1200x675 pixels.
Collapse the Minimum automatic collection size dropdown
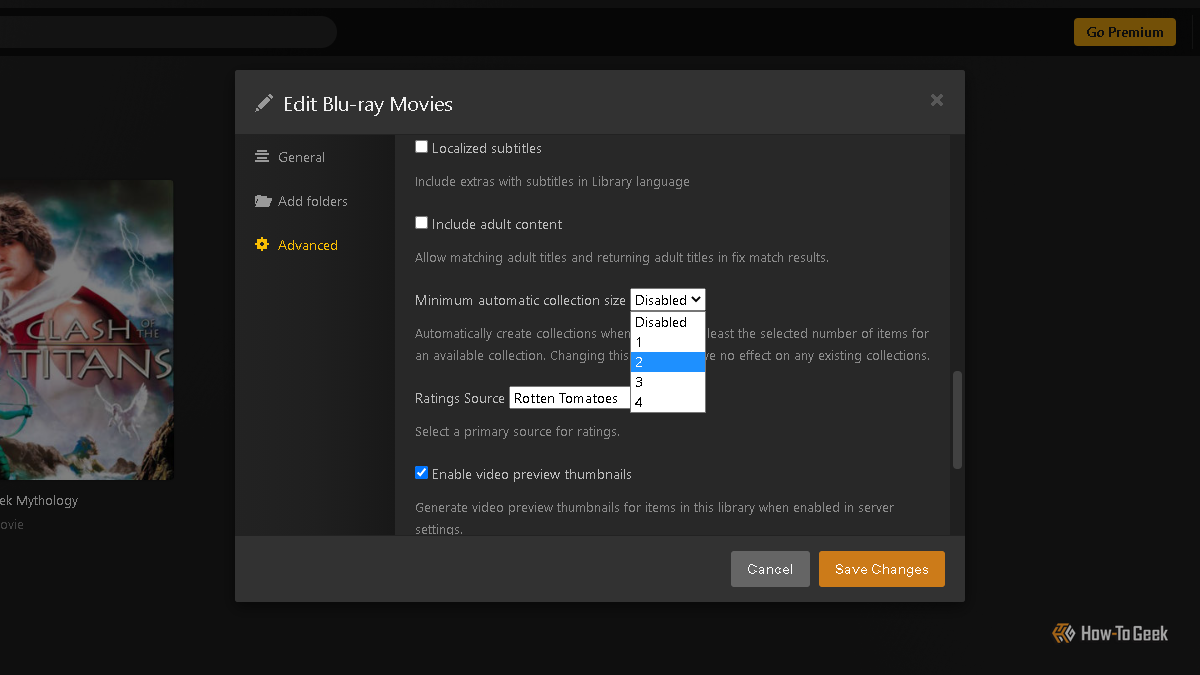click(667, 300)
